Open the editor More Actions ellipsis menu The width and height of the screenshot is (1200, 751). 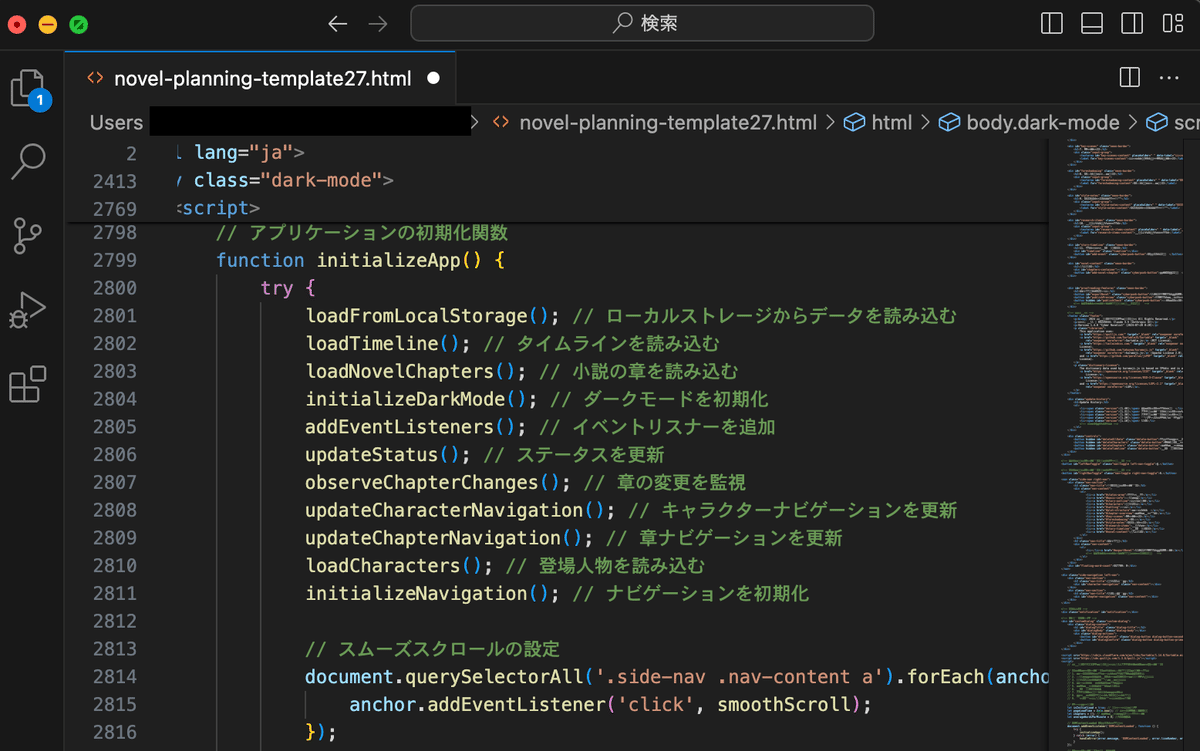click(1169, 78)
